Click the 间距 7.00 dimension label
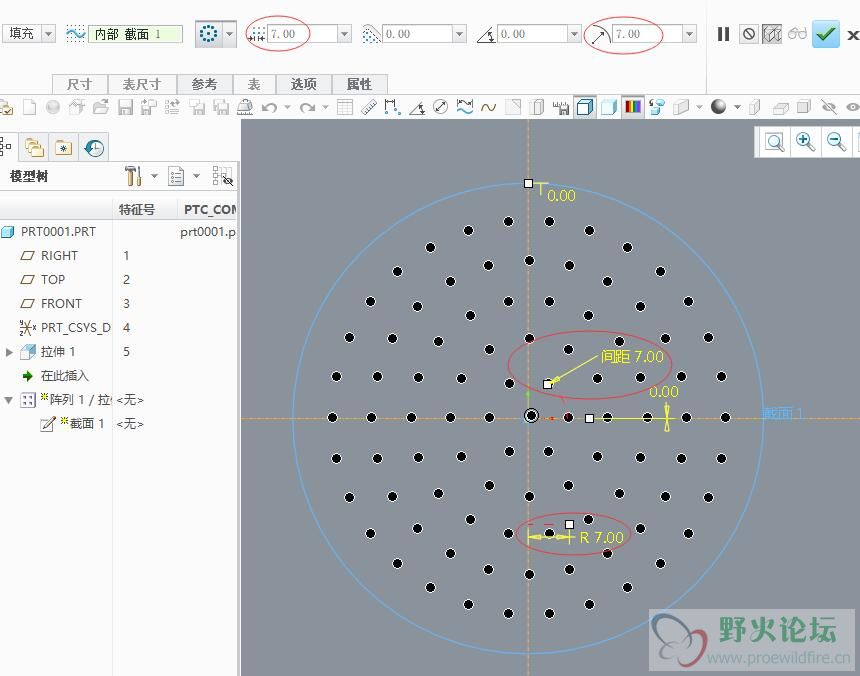Viewport: 860px width, 676px height. click(x=632, y=357)
